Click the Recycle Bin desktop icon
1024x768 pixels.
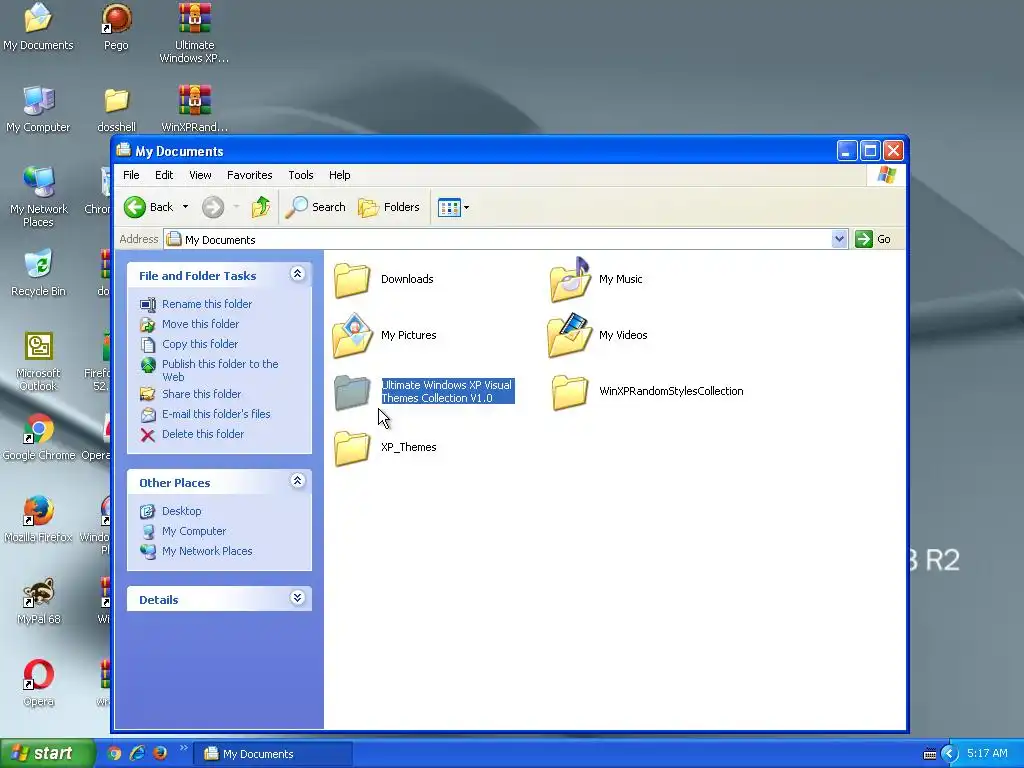pyautogui.click(x=38, y=273)
